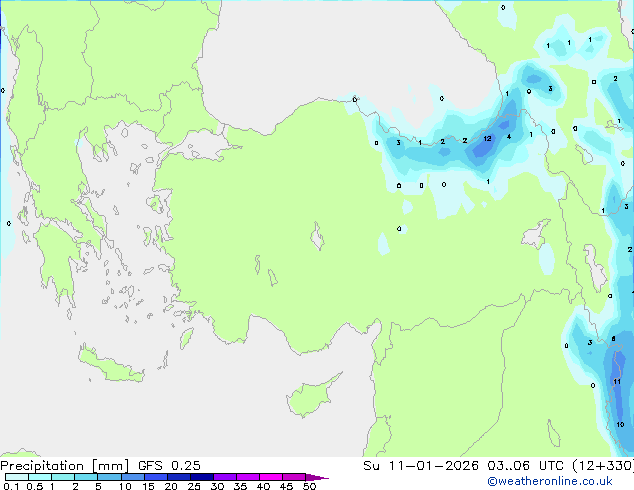Viewport: 634px width, 490px height.
Task: Click the 'GFS 0.25' model label
Action: [169, 466]
